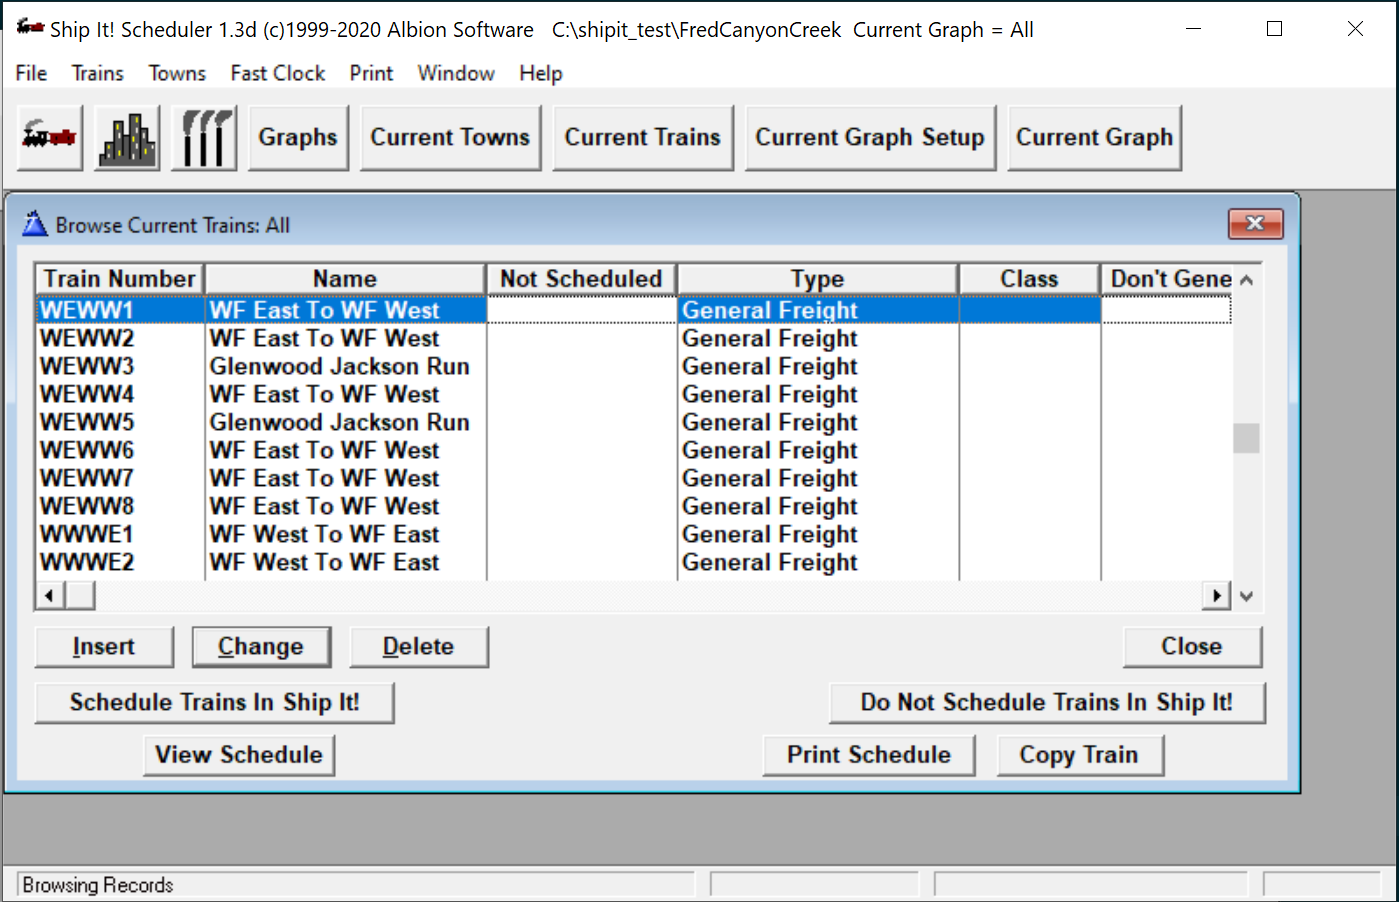Click the Change button
This screenshot has height=902, width=1399.
click(261, 647)
